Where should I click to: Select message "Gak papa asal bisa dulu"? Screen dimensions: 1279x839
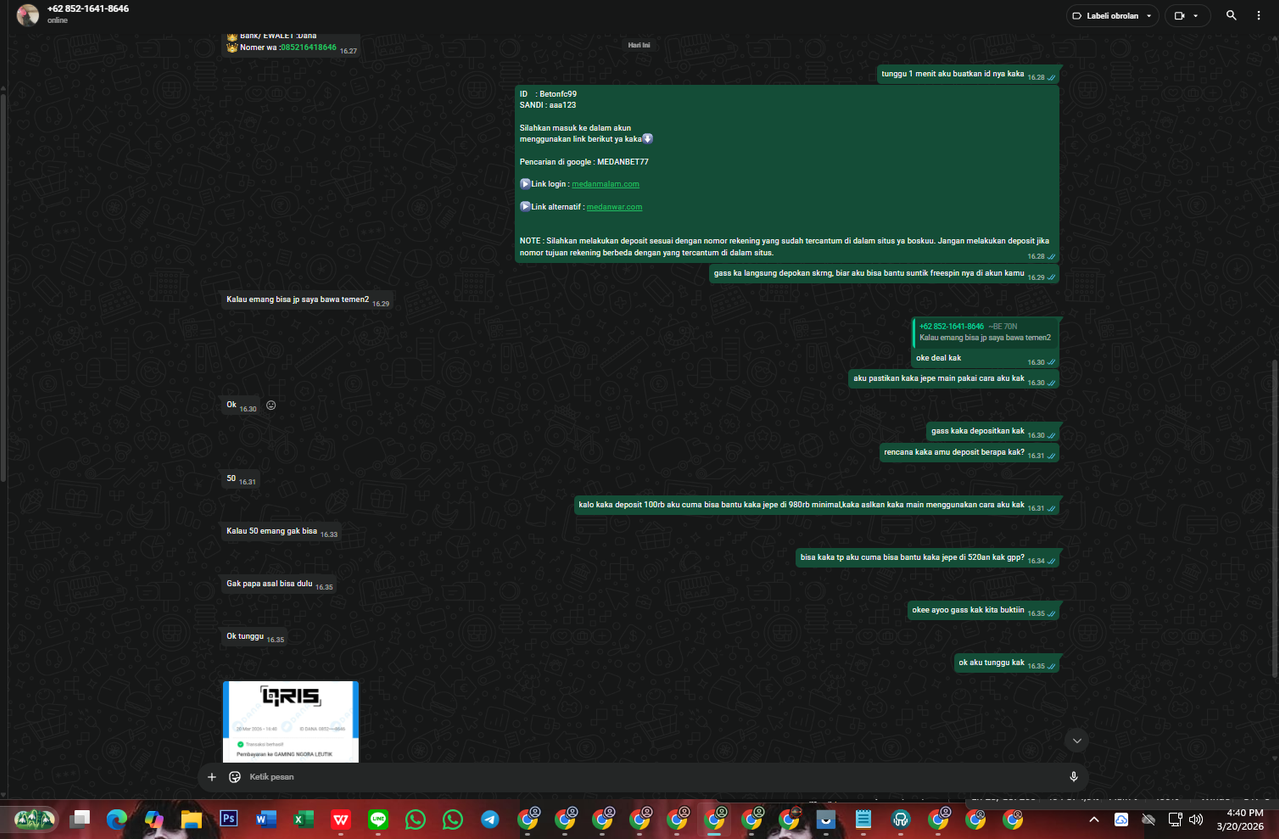(279, 584)
